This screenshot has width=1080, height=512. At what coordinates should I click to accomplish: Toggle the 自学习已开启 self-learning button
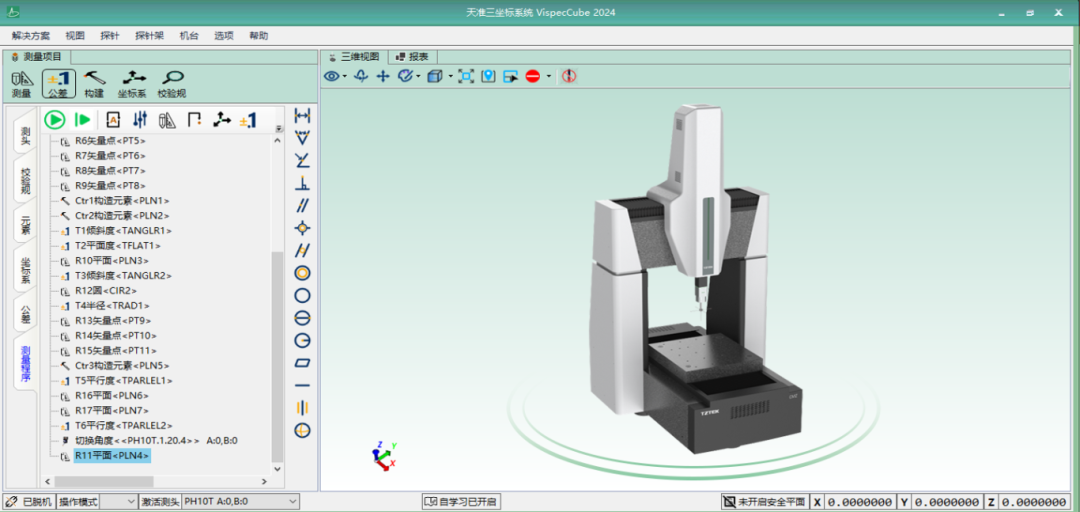[x=461, y=502]
